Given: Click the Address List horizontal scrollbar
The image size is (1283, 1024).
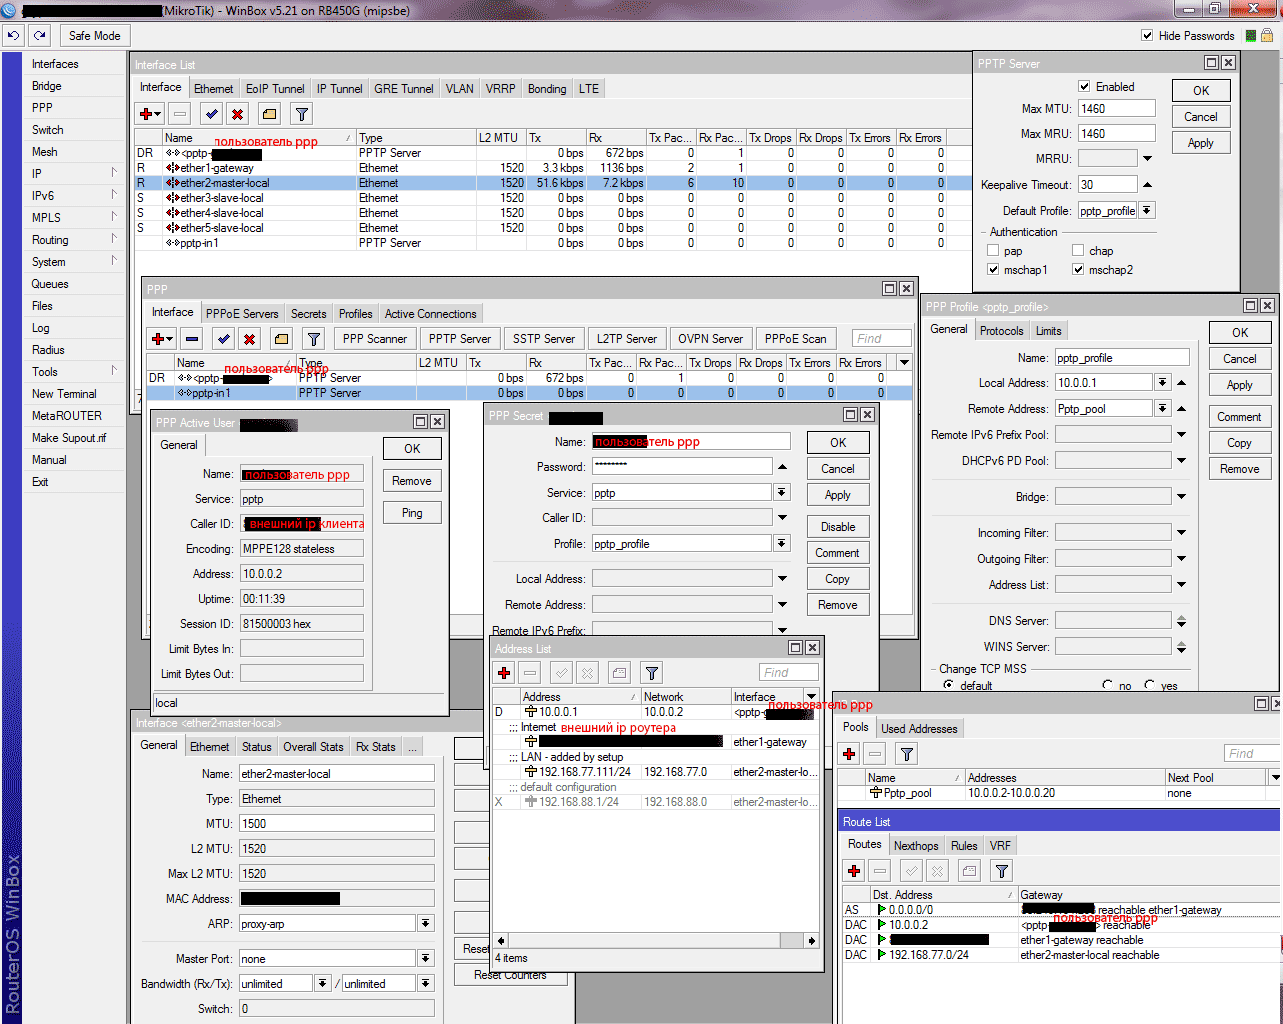Looking at the screenshot, I should pos(657,940).
